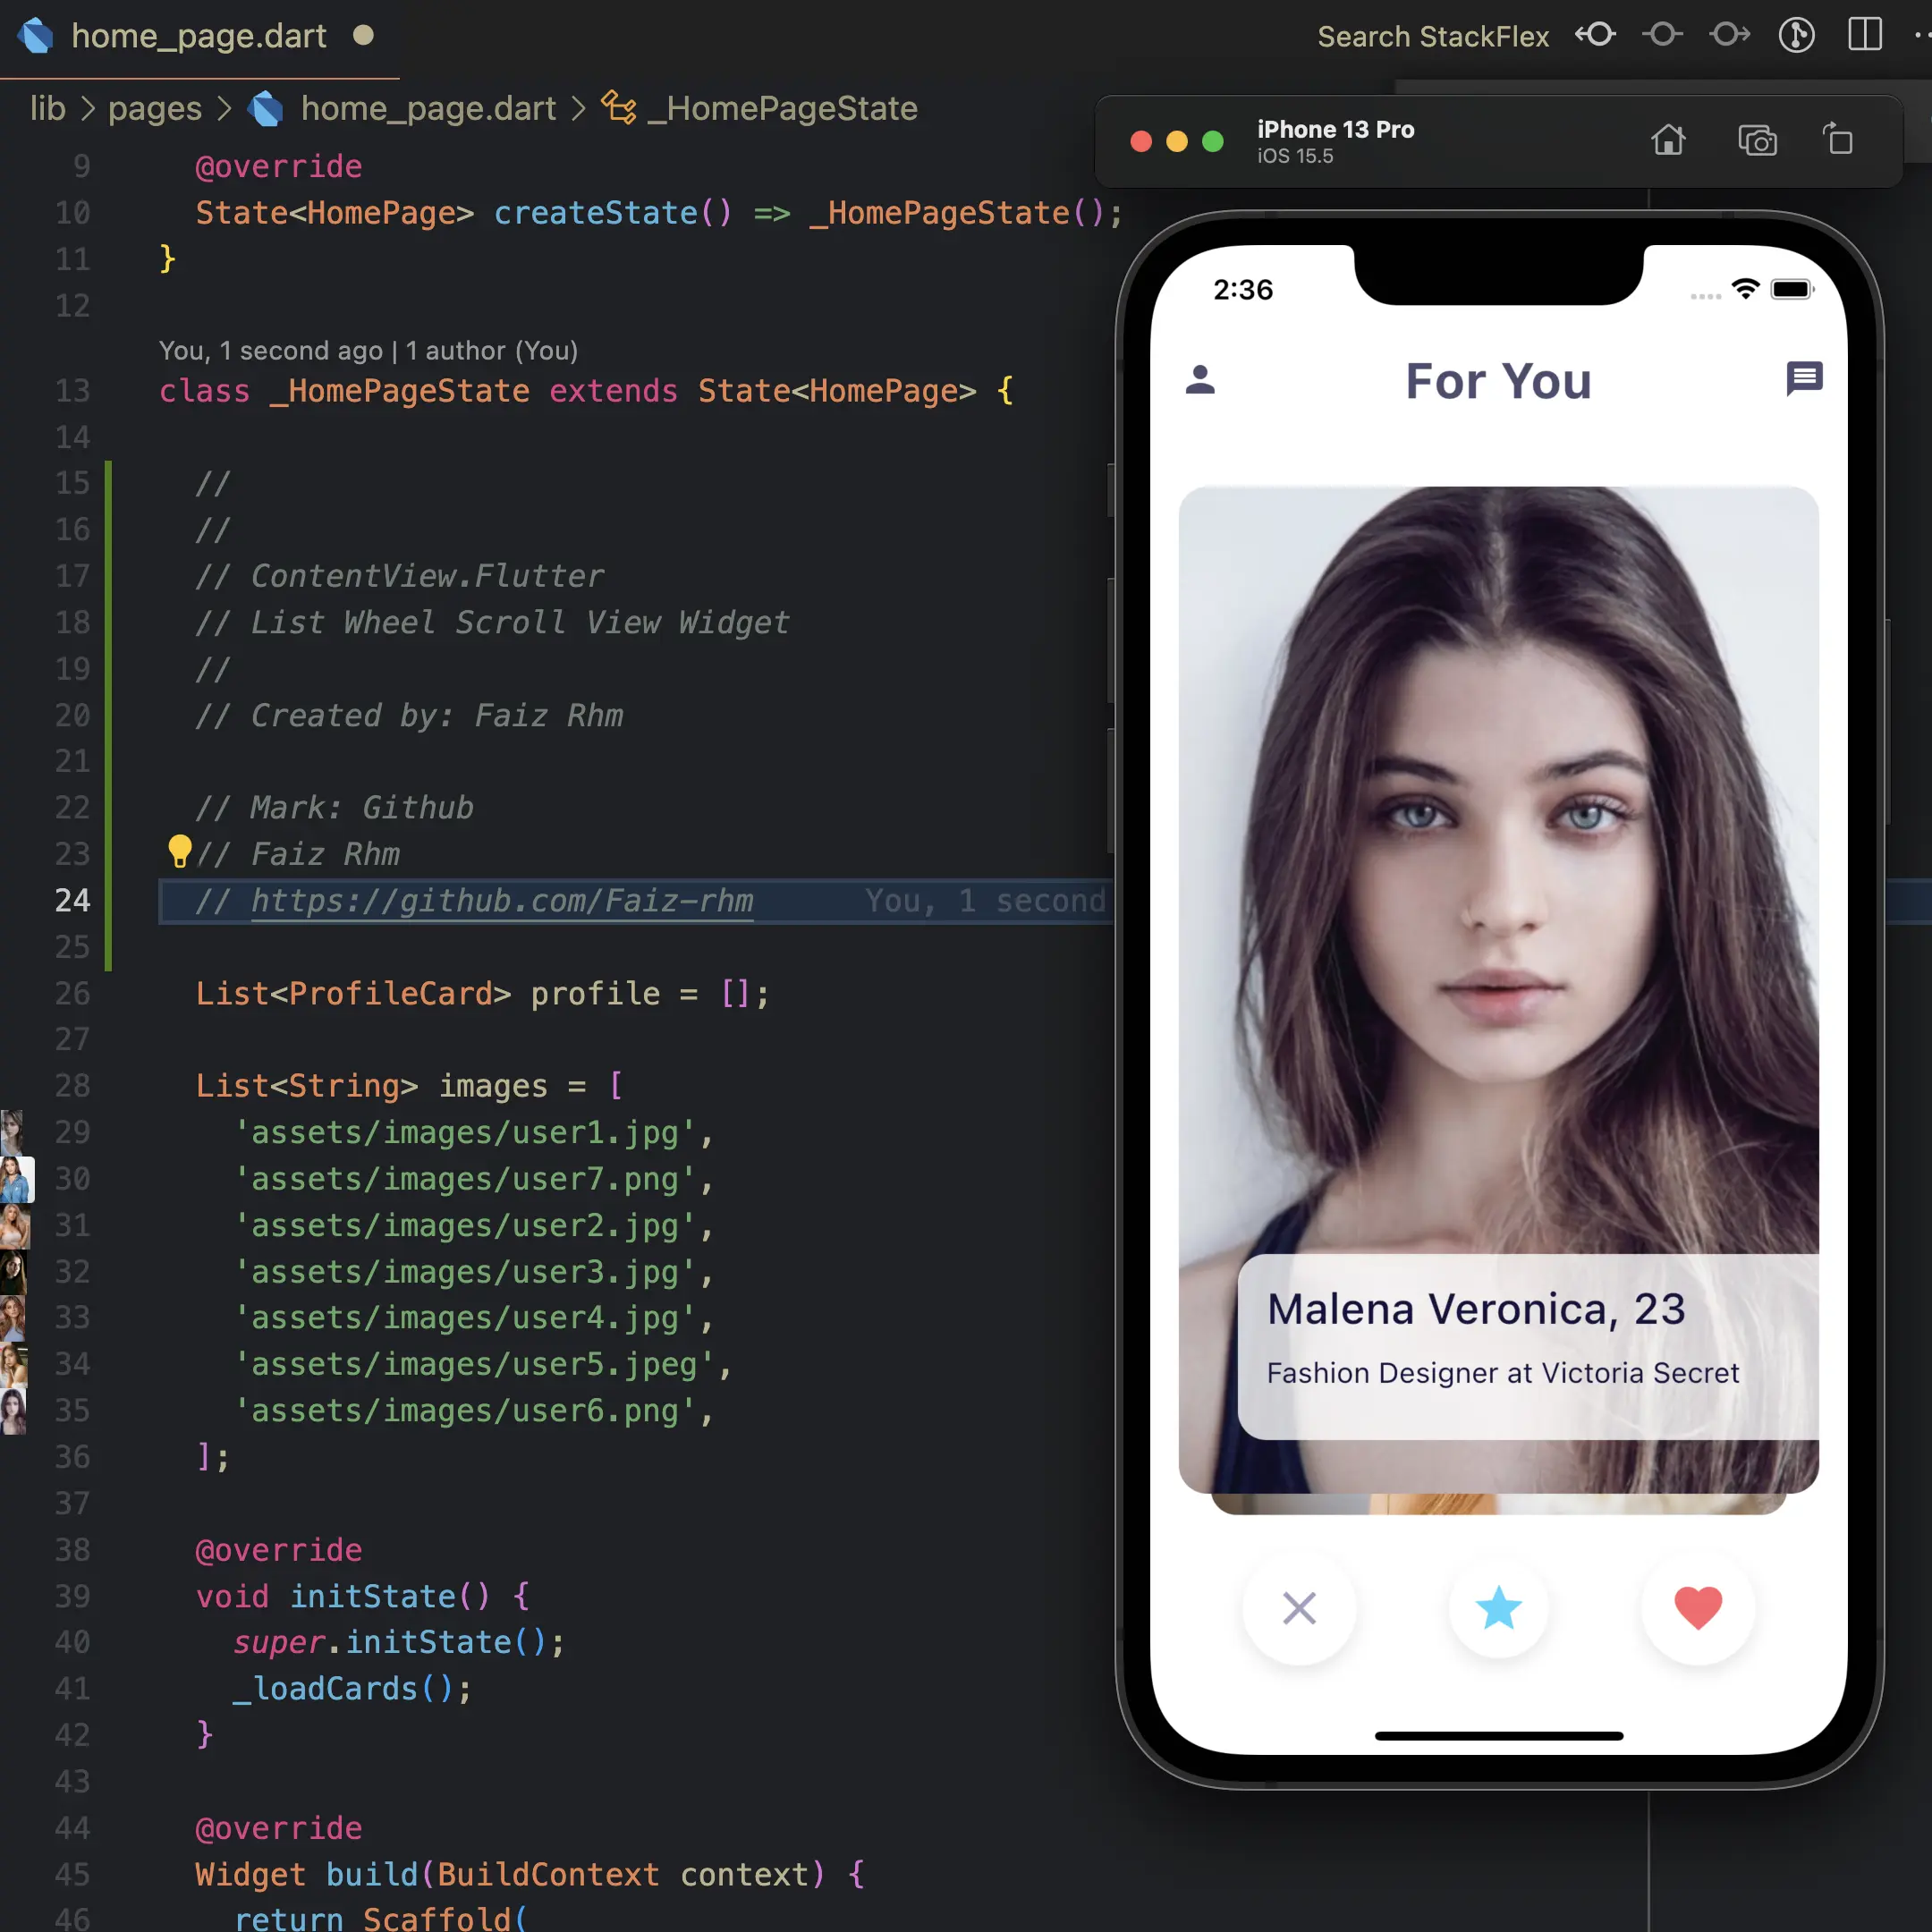Click the lightbulb code action on line 23
Image resolution: width=1932 pixels, height=1932 pixels.
180,852
